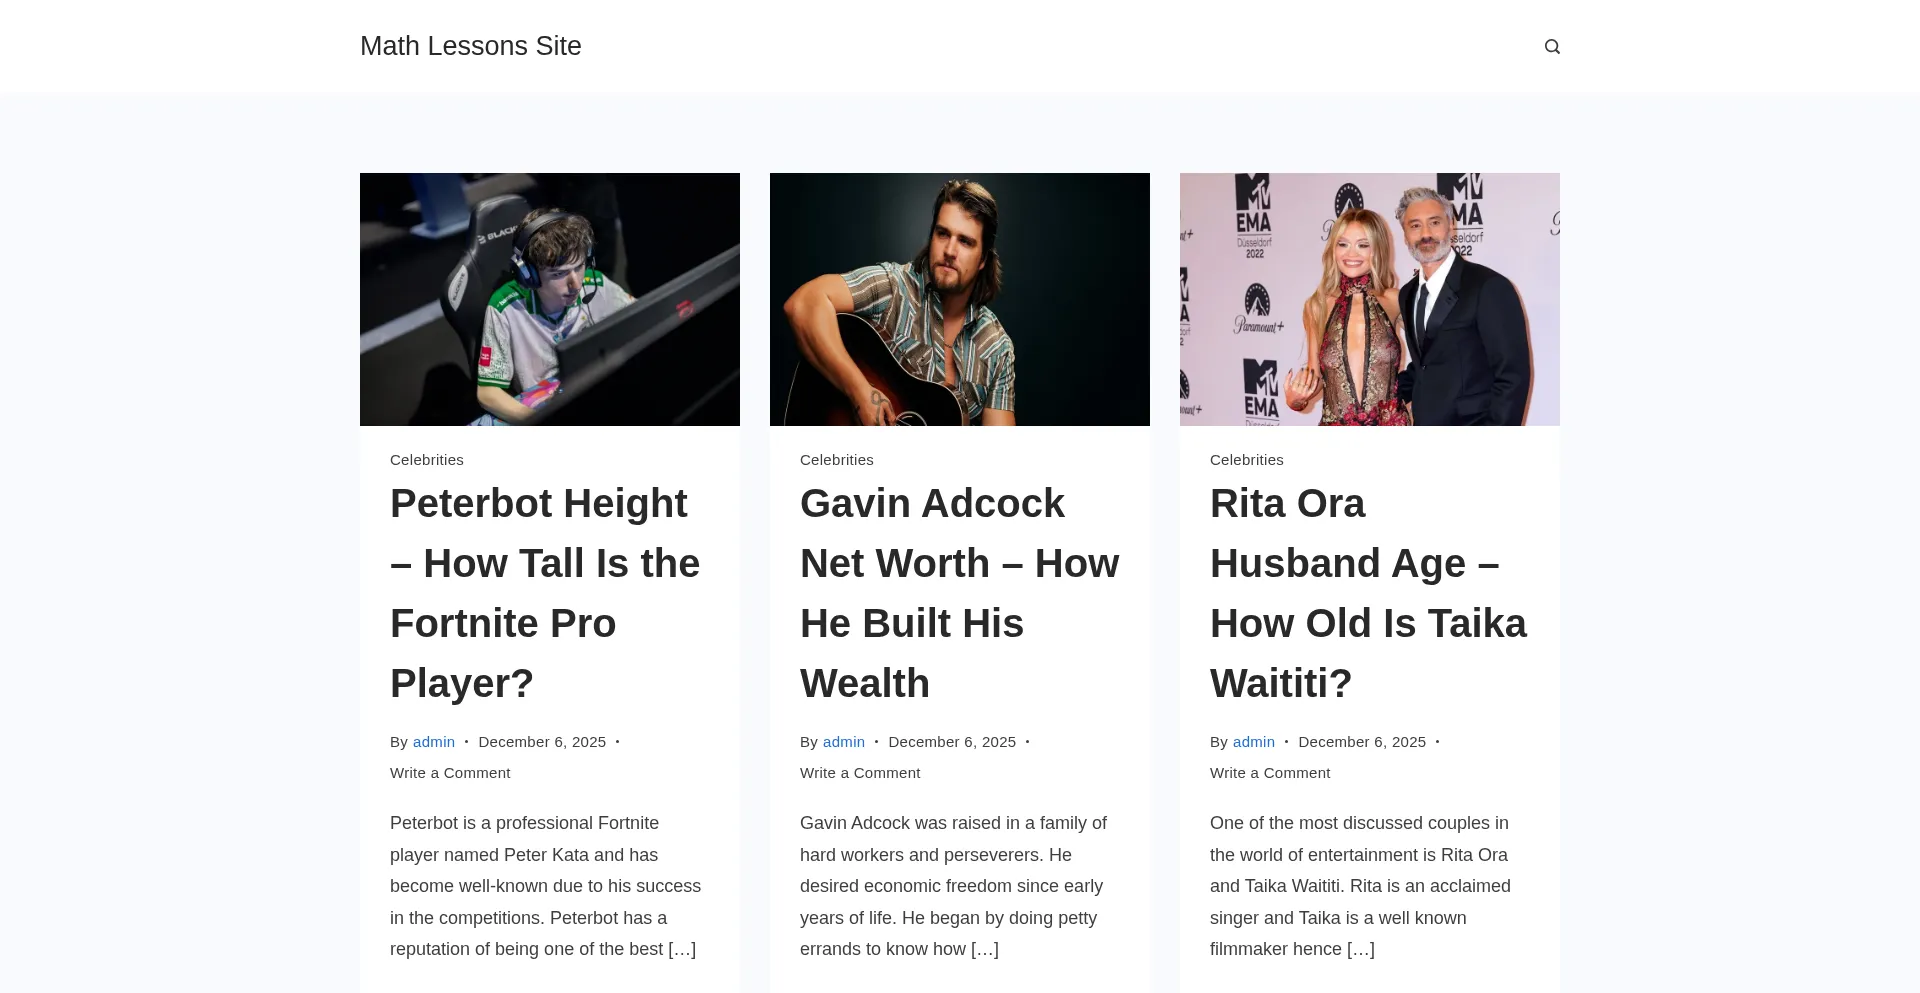This screenshot has width=1920, height=993.
Task: Write a Comment on the Gavin Adcock post
Action: (860, 773)
